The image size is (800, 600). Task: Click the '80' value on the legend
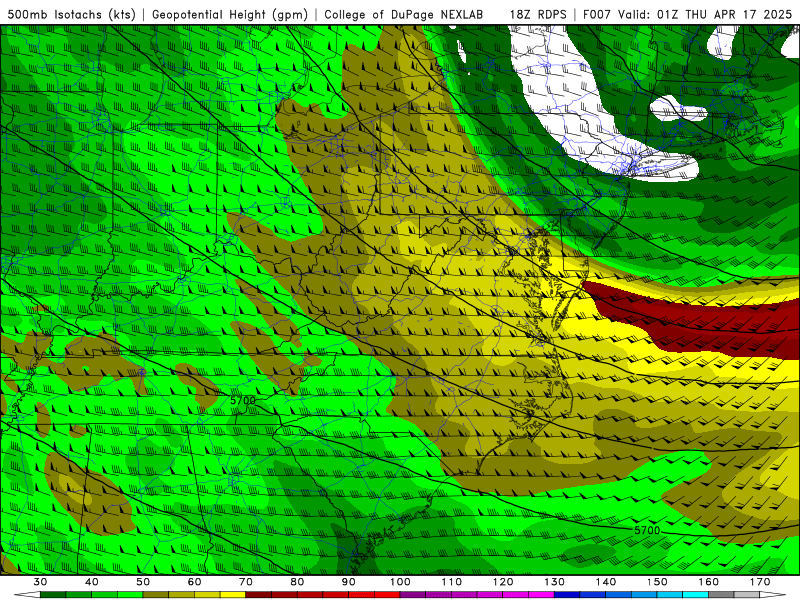[297, 582]
